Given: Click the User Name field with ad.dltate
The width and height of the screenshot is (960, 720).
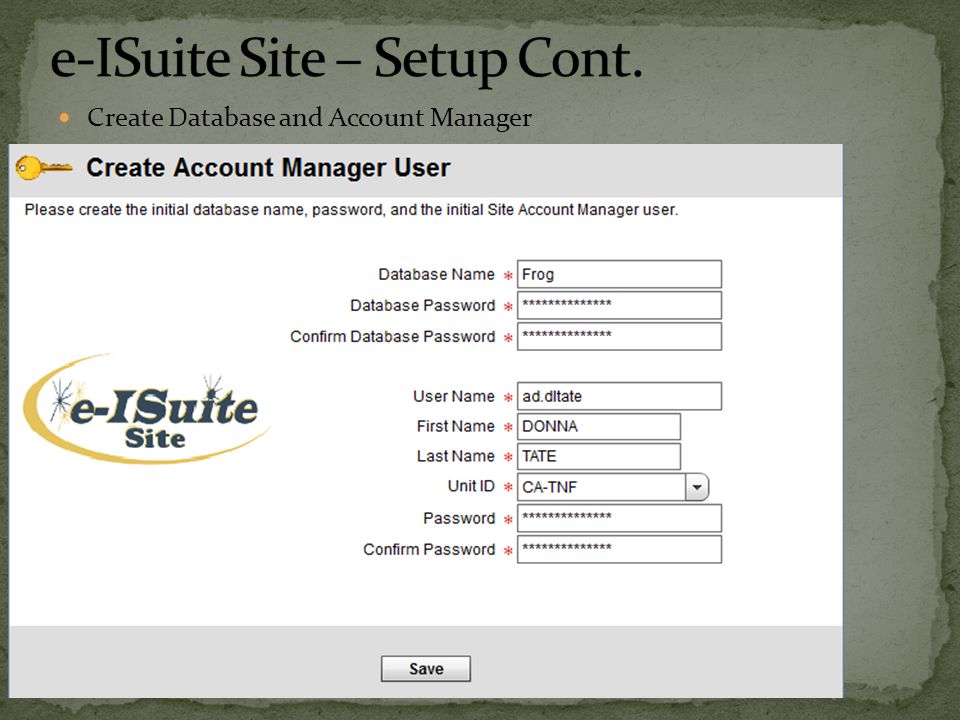Looking at the screenshot, I should pyautogui.click(x=619, y=396).
